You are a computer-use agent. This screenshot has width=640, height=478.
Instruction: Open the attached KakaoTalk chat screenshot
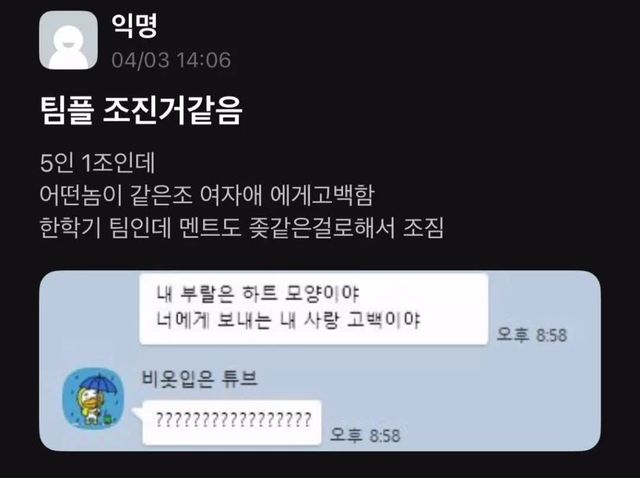pos(320,361)
